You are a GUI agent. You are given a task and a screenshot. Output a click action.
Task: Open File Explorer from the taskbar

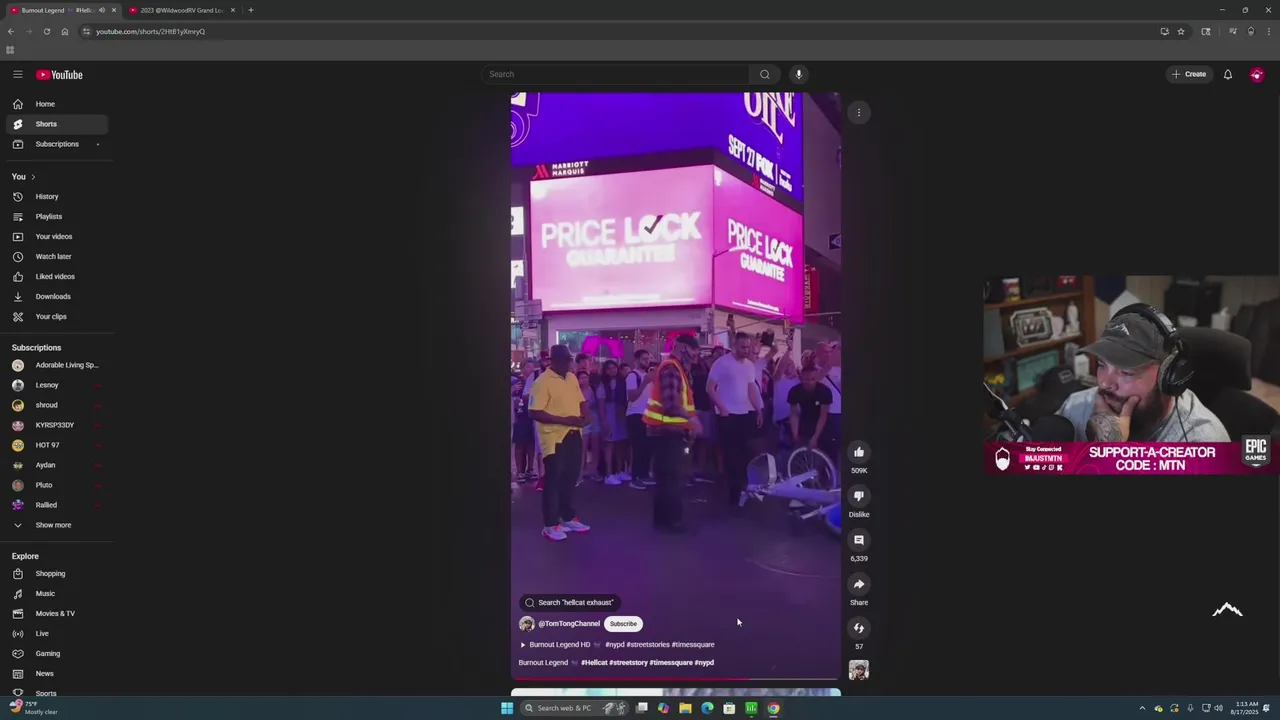(685, 708)
